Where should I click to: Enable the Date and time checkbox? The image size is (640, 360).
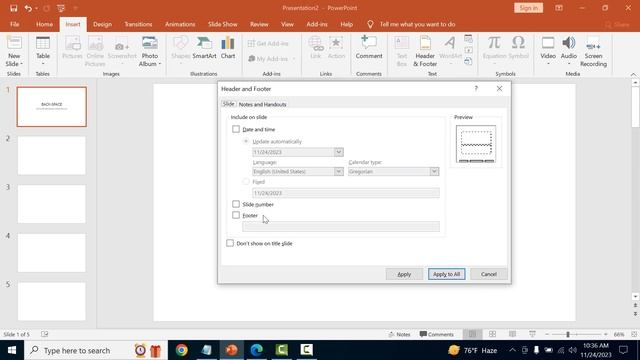pyautogui.click(x=236, y=129)
